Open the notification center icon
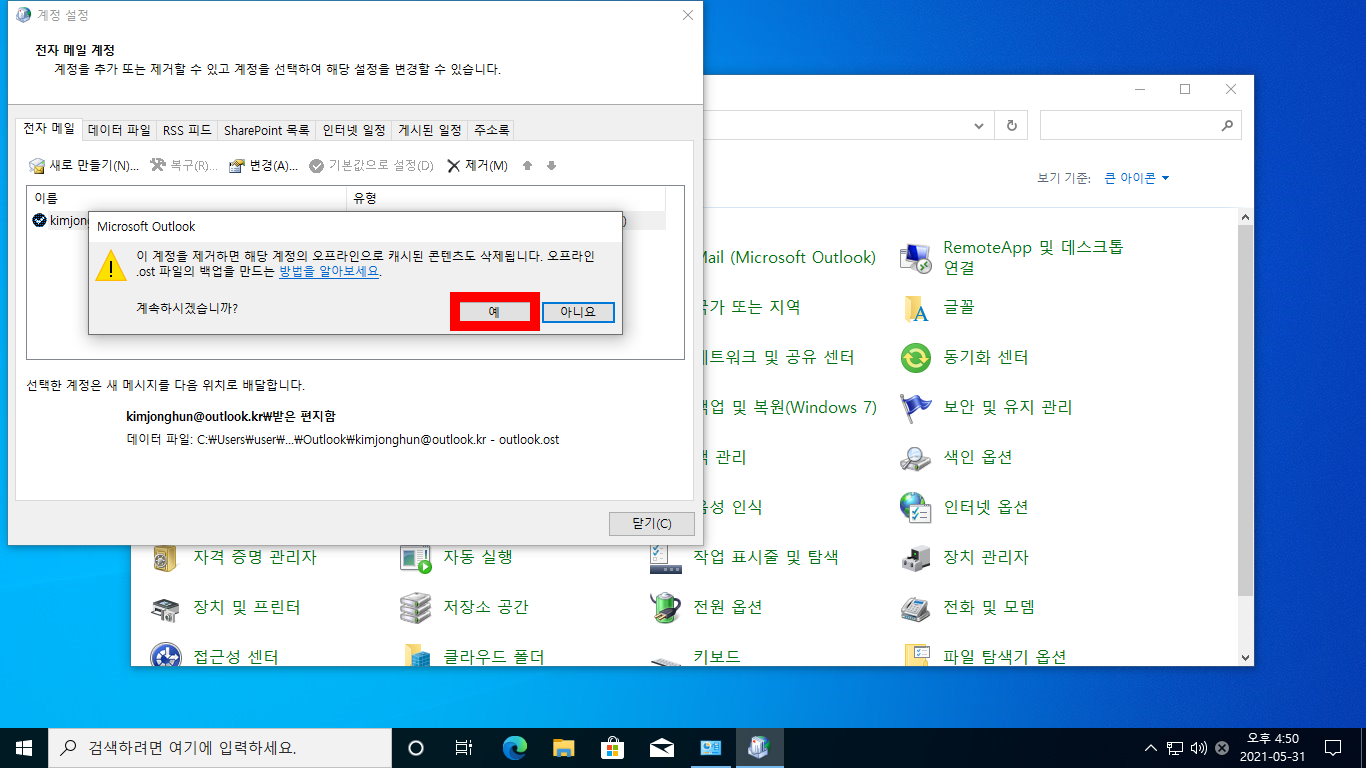Viewport: 1366px width, 768px height. point(1333,748)
